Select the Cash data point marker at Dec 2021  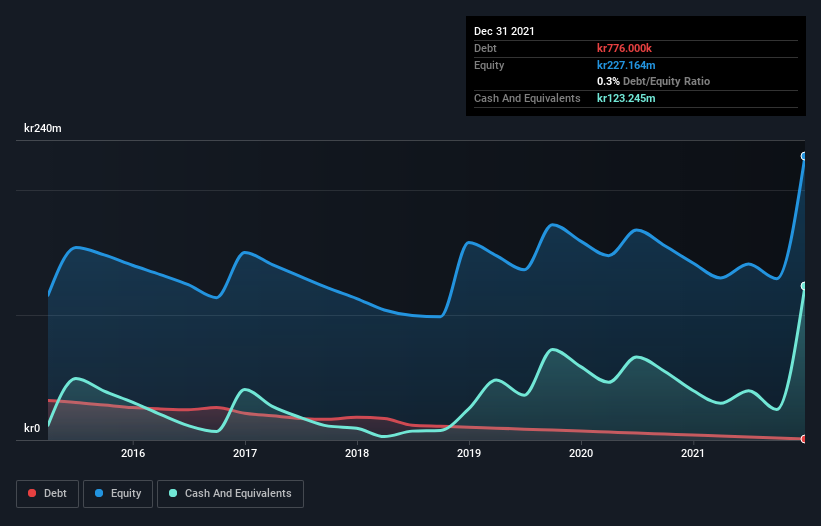pos(804,286)
